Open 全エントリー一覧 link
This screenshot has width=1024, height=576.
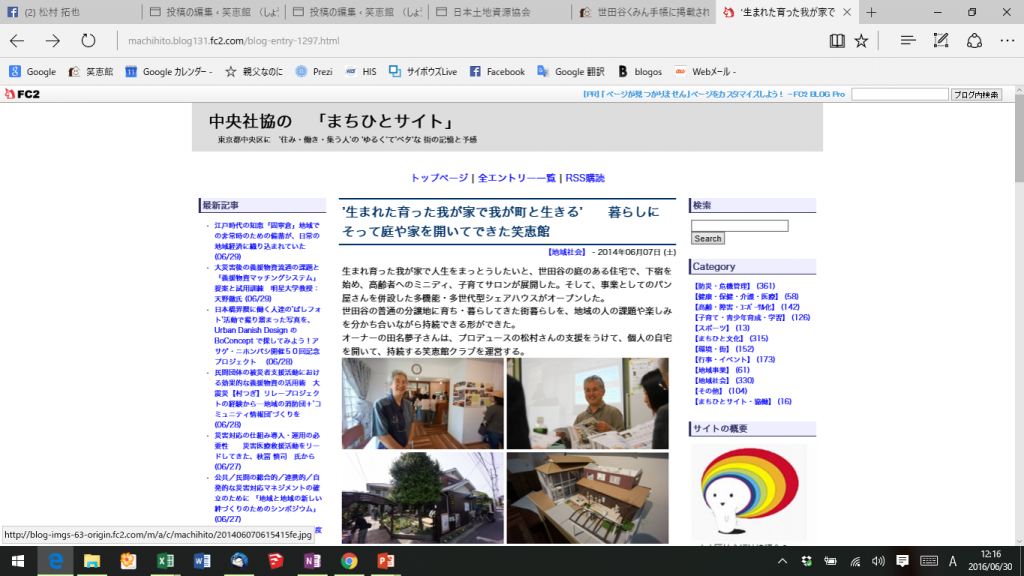point(517,178)
